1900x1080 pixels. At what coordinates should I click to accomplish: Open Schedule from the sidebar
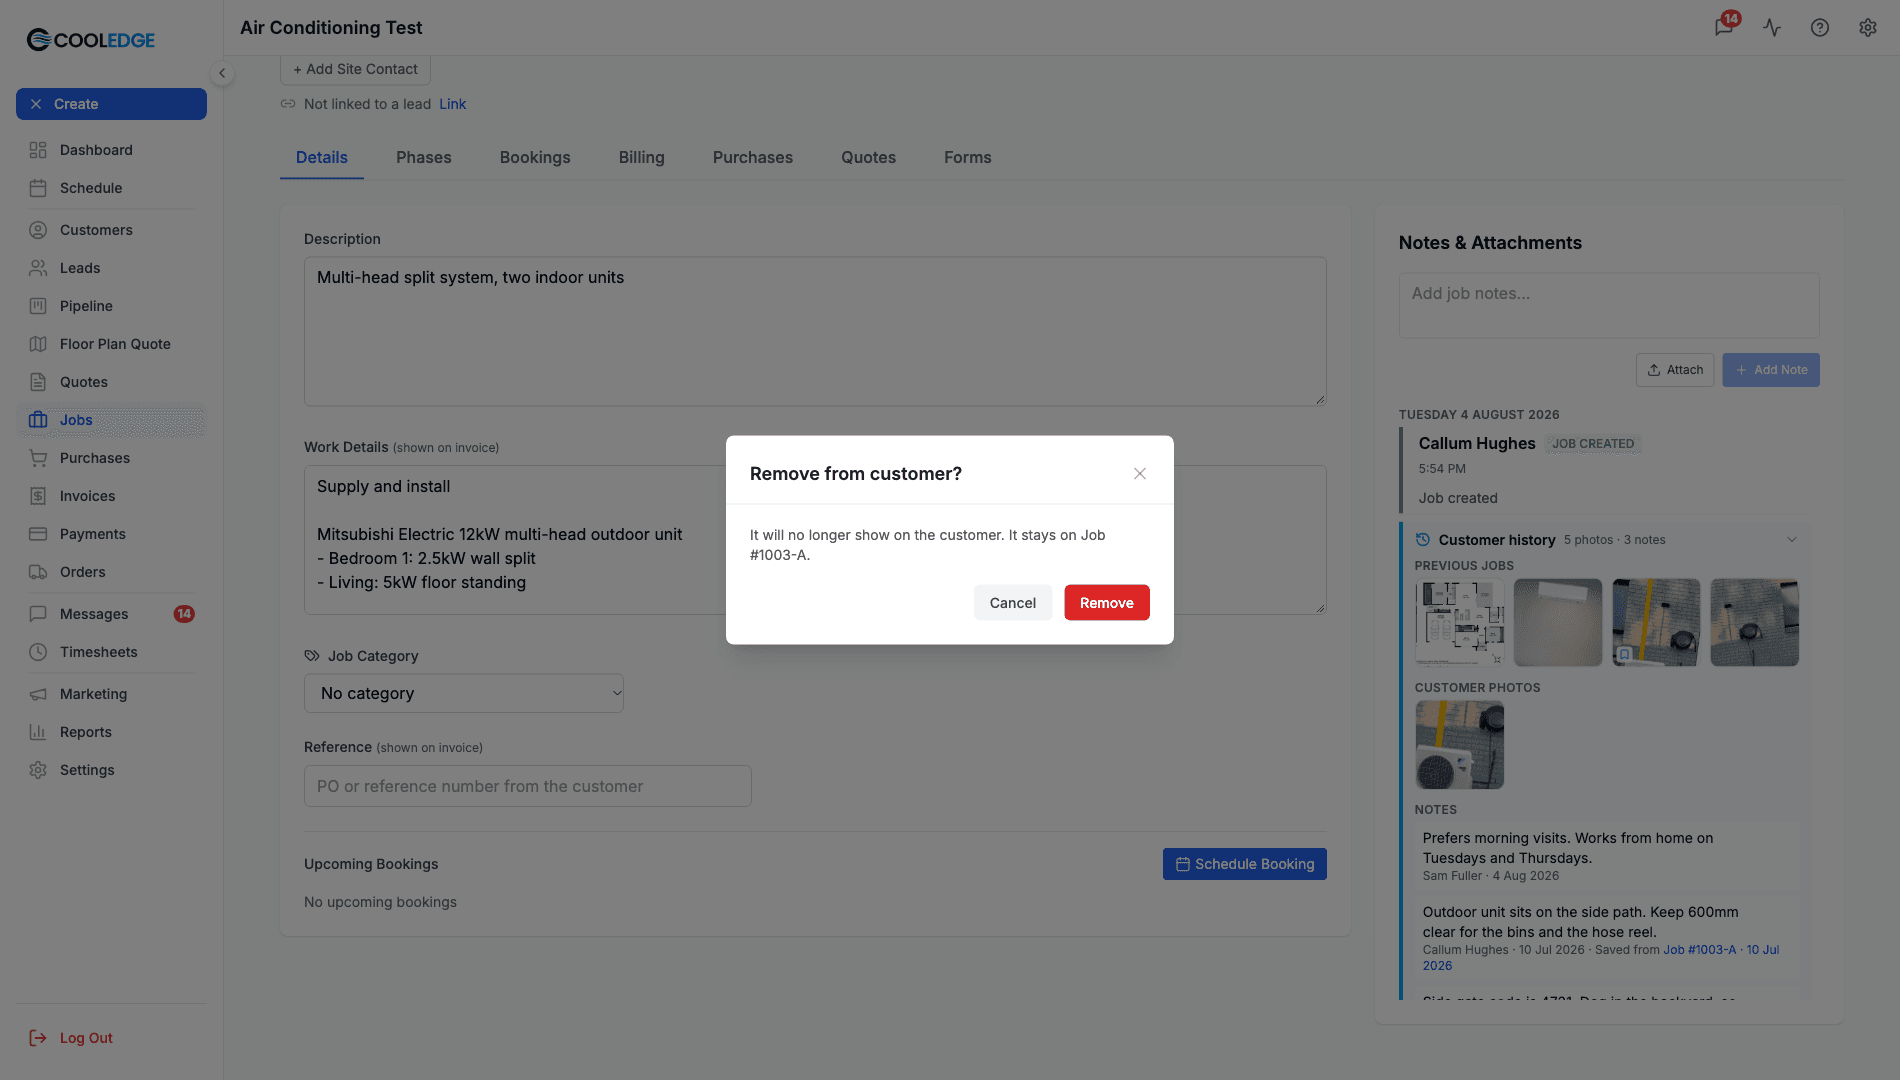pos(111,188)
